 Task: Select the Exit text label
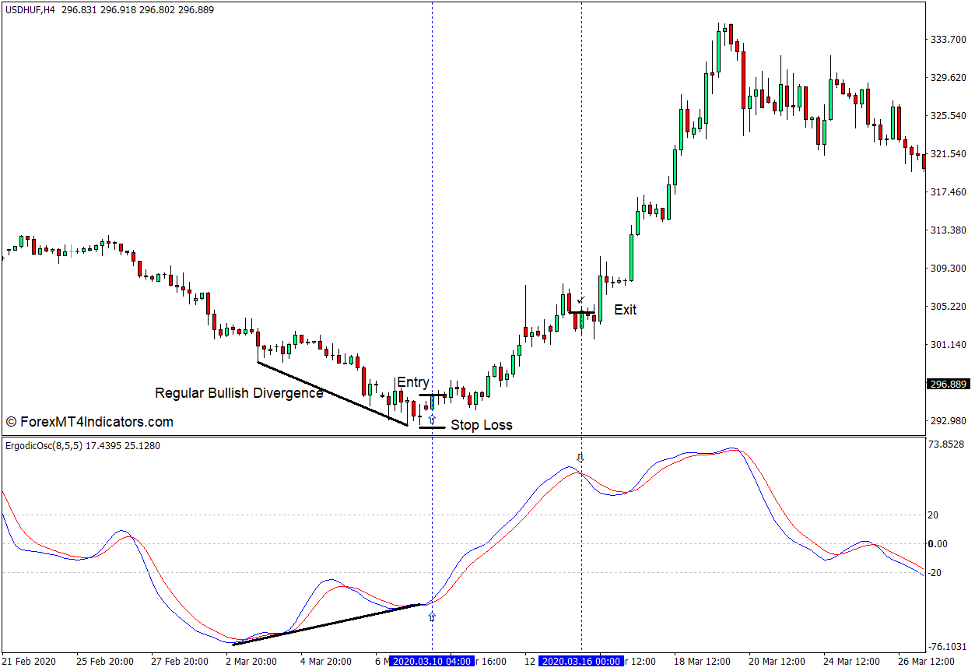(x=624, y=310)
